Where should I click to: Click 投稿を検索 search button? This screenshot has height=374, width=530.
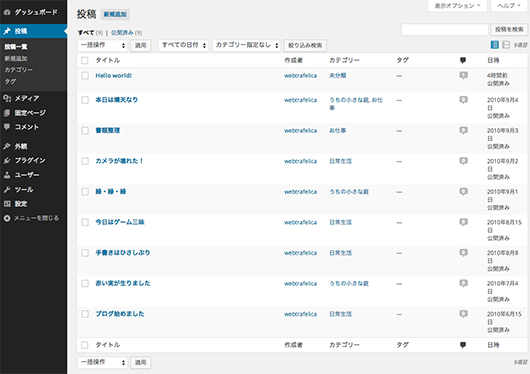(x=509, y=30)
